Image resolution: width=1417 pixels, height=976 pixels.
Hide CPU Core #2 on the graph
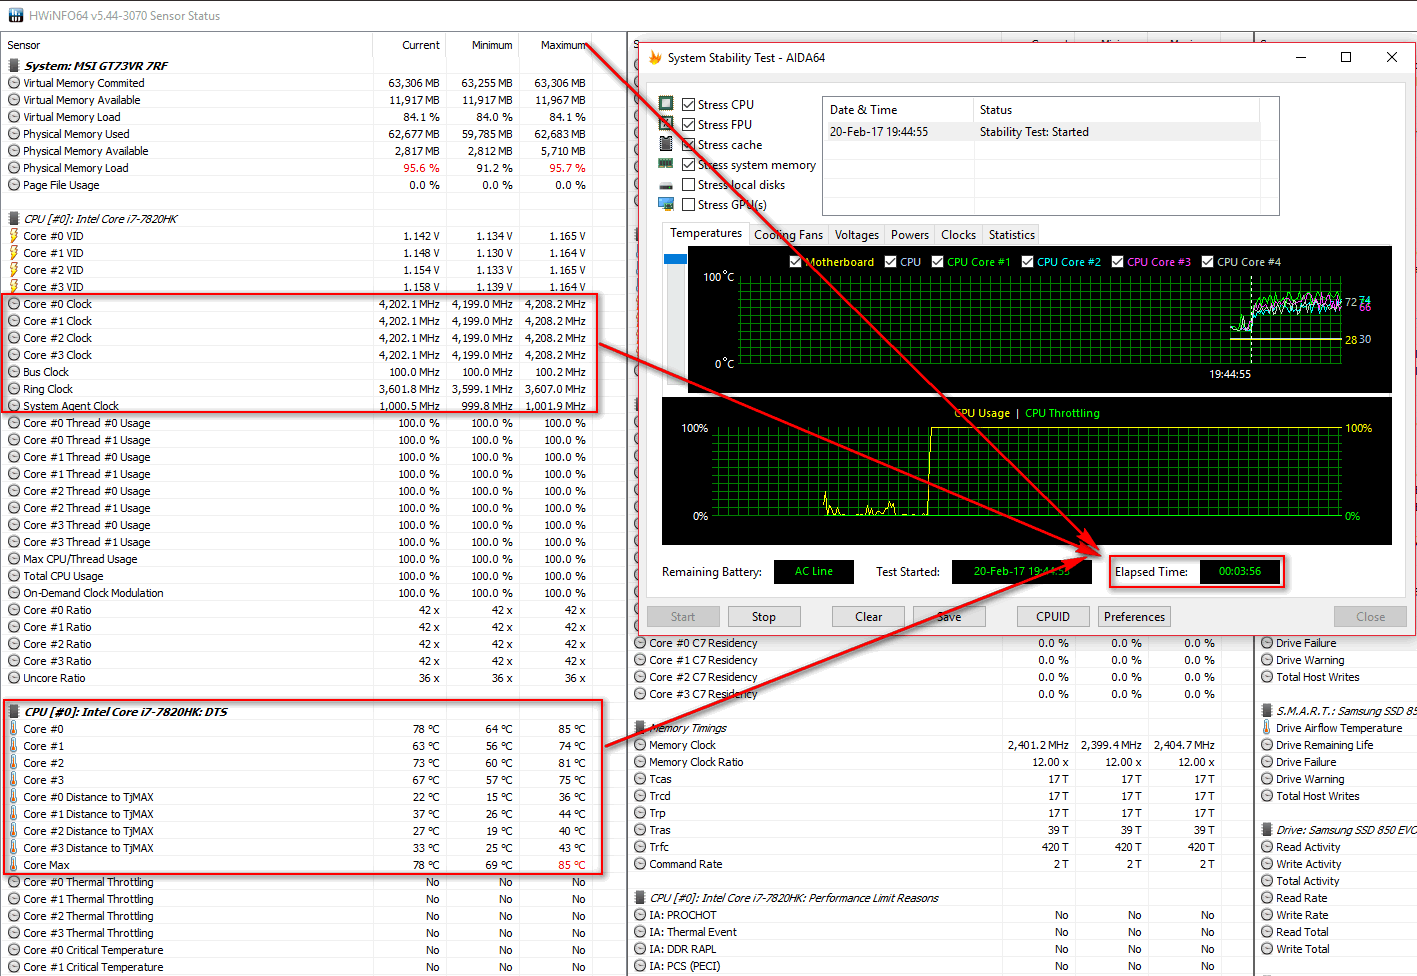coord(1027,262)
